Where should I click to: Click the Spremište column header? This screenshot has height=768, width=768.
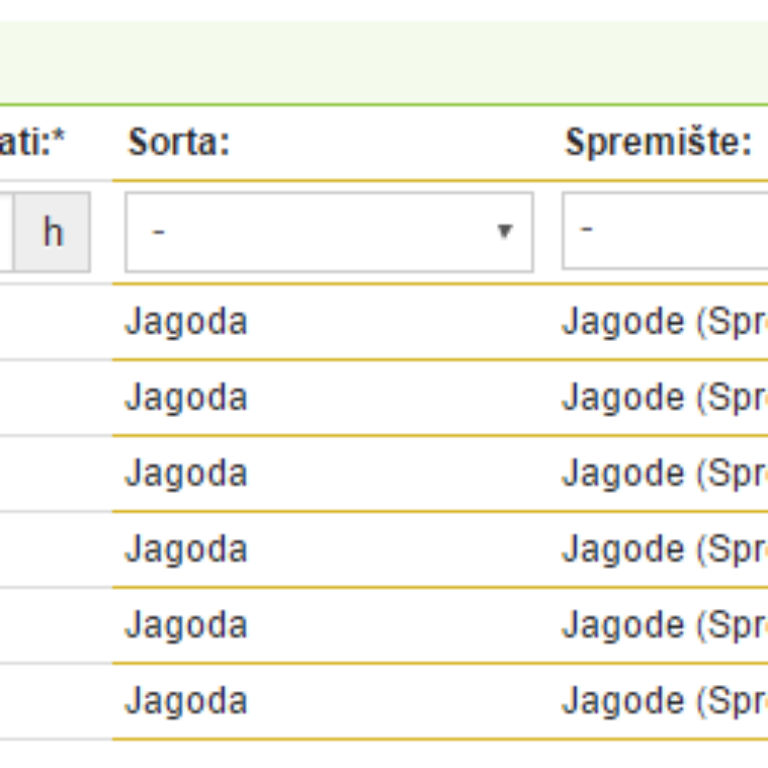click(x=658, y=143)
